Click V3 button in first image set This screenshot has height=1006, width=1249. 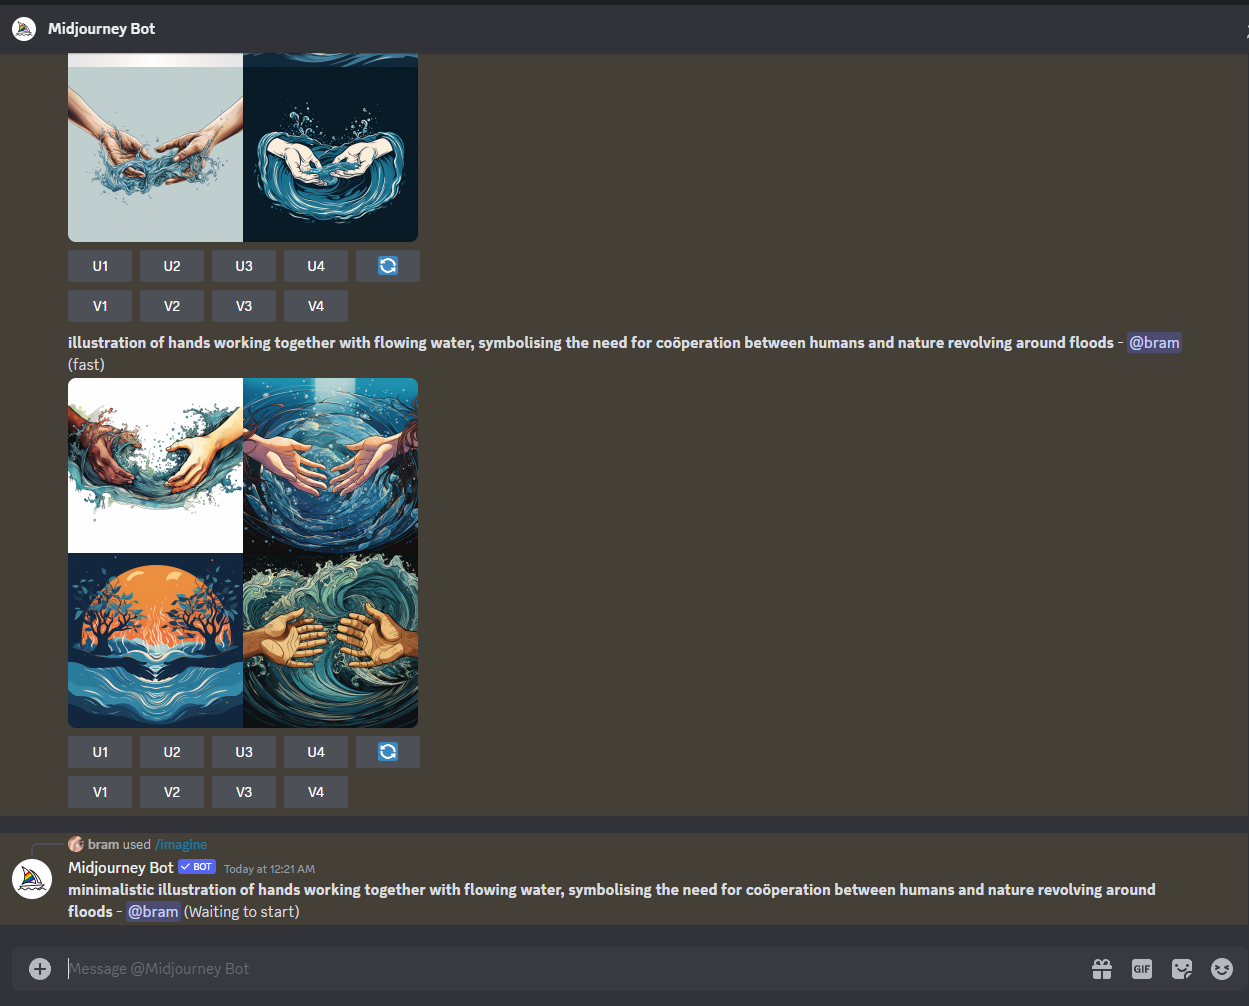coord(244,306)
